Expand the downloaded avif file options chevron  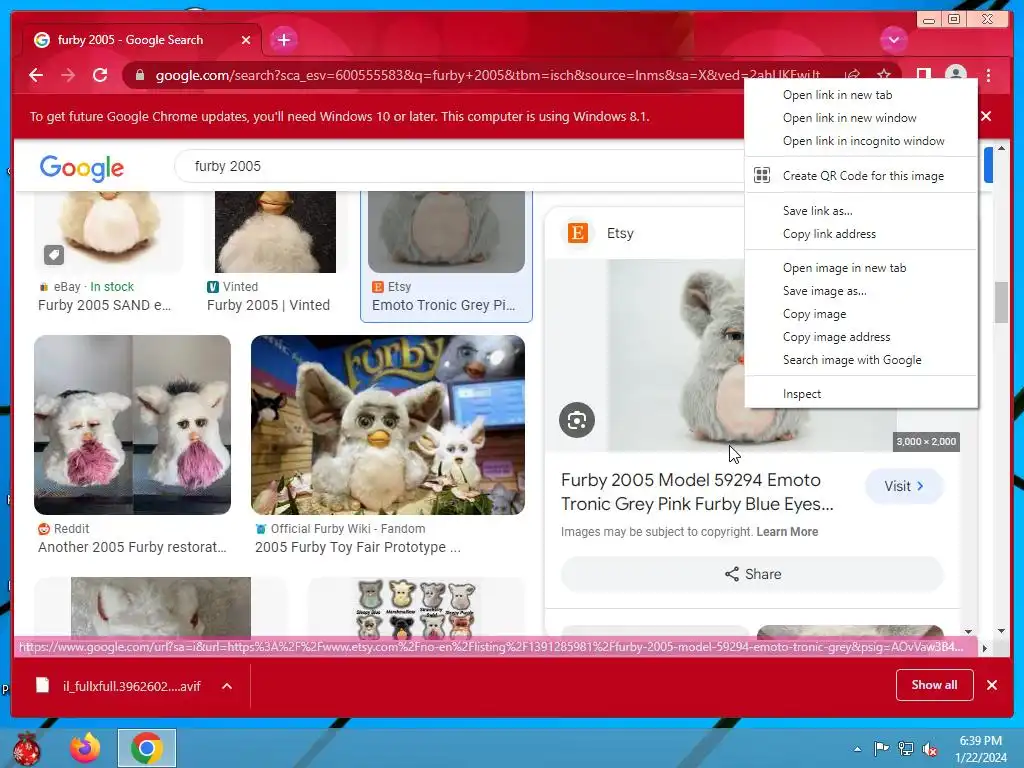point(227,686)
